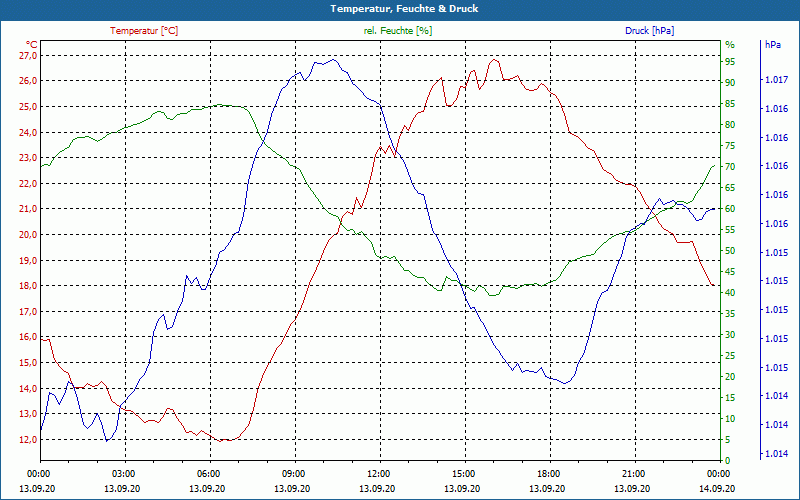Image resolution: width=800 pixels, height=500 pixels.
Task: Click the 60 tick on the humidity axis
Action: [x=730, y=208]
